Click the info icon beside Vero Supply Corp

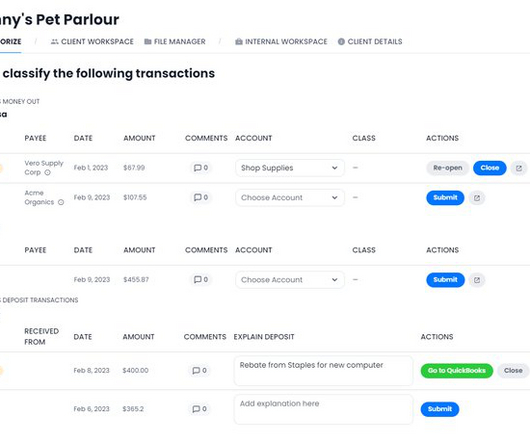point(48,172)
